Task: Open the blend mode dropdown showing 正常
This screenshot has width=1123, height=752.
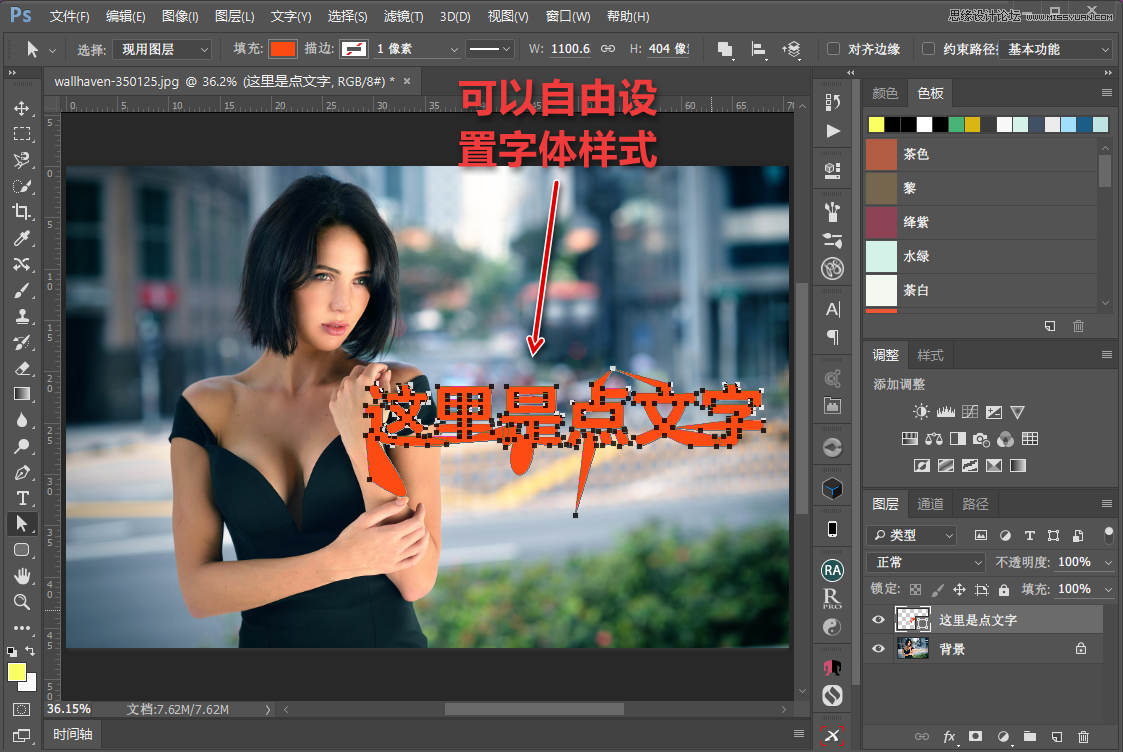Action: pyautogui.click(x=925, y=561)
